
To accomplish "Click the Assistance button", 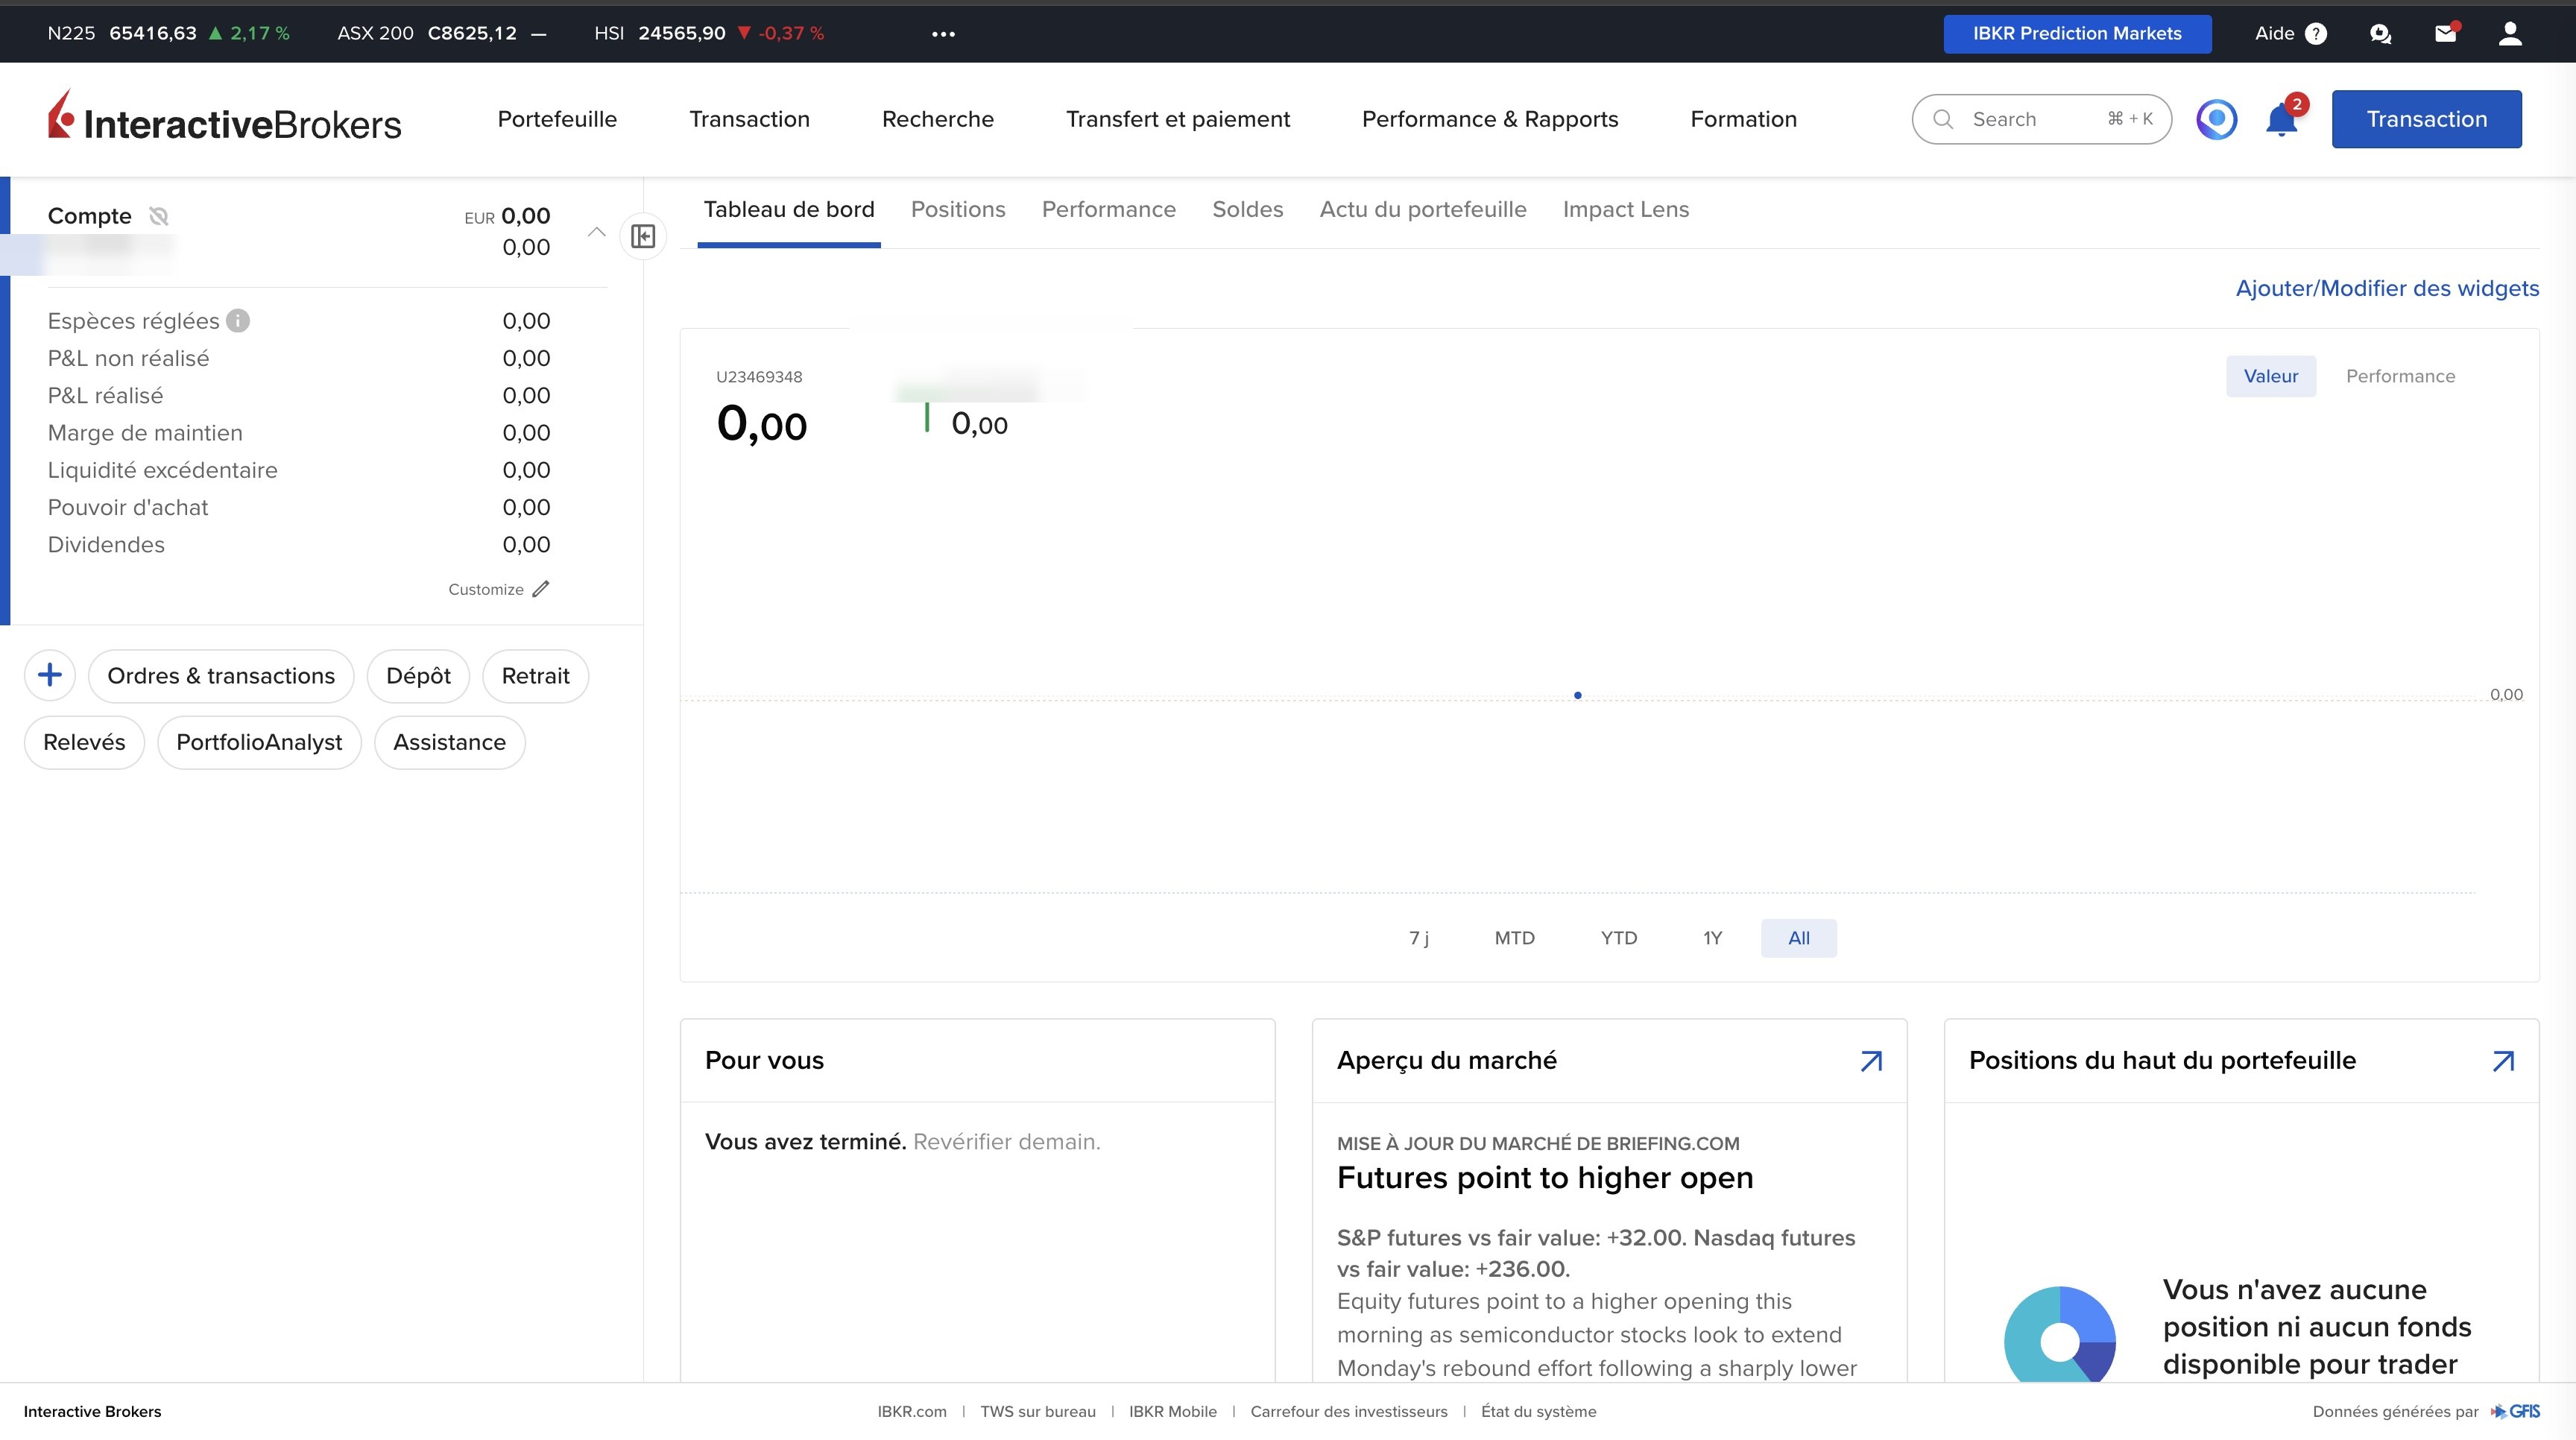I will click(x=449, y=742).
